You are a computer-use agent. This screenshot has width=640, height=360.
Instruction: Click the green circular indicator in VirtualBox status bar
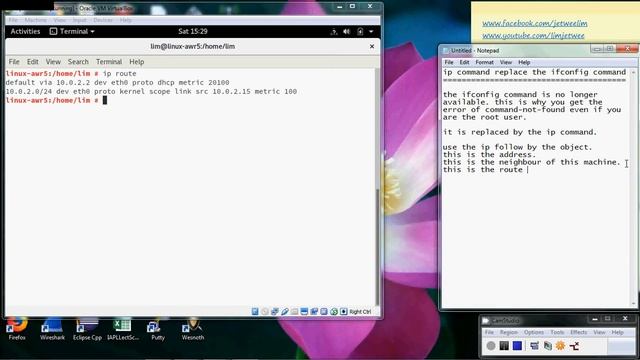coord(334,311)
